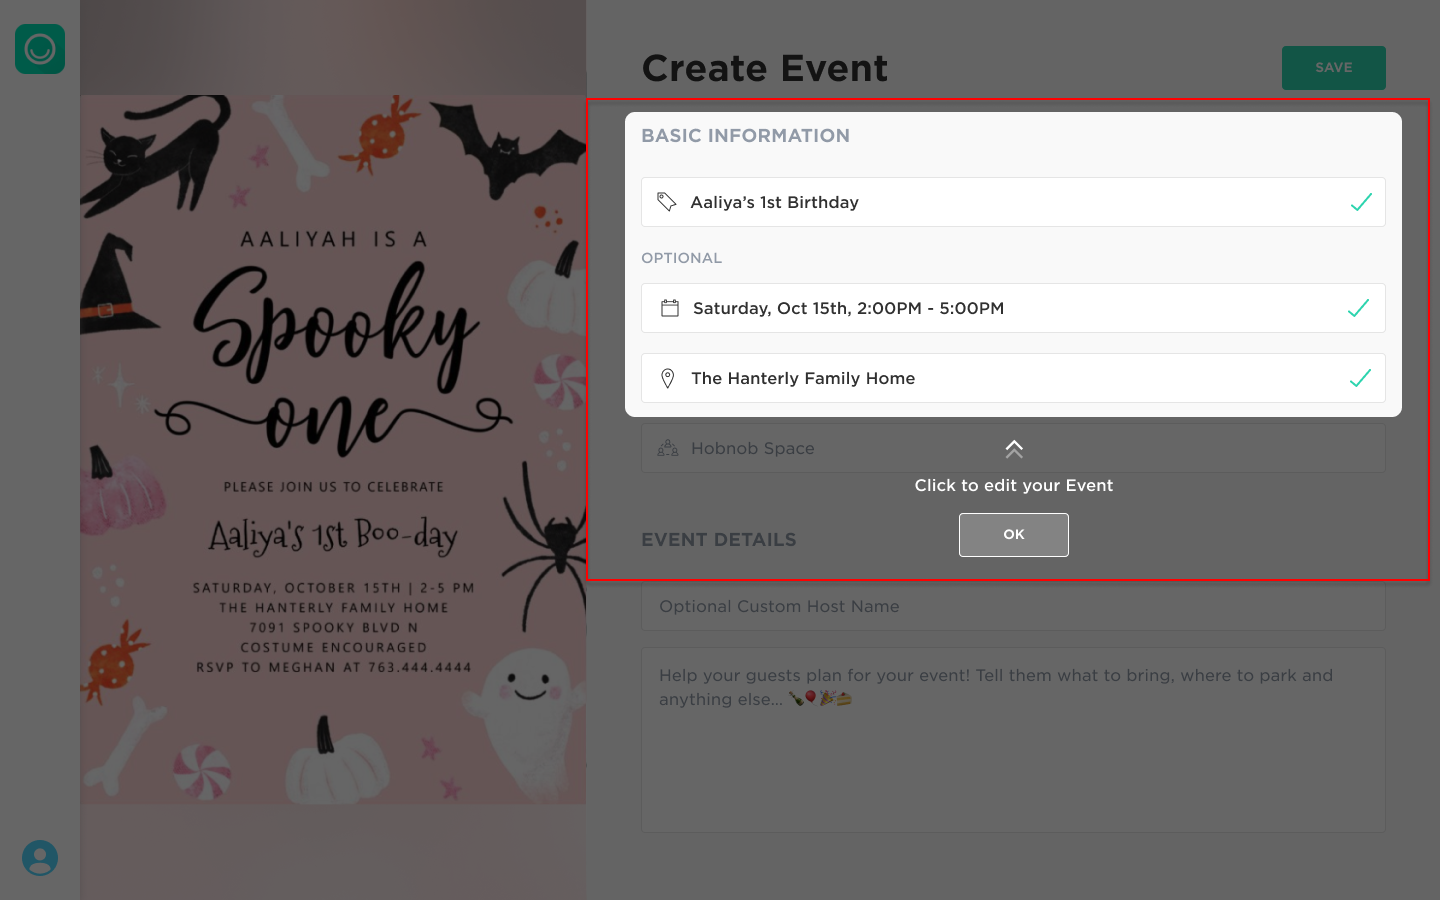The width and height of the screenshot is (1440, 900).
Task: Save the event with SAVE button
Action: (1334, 68)
